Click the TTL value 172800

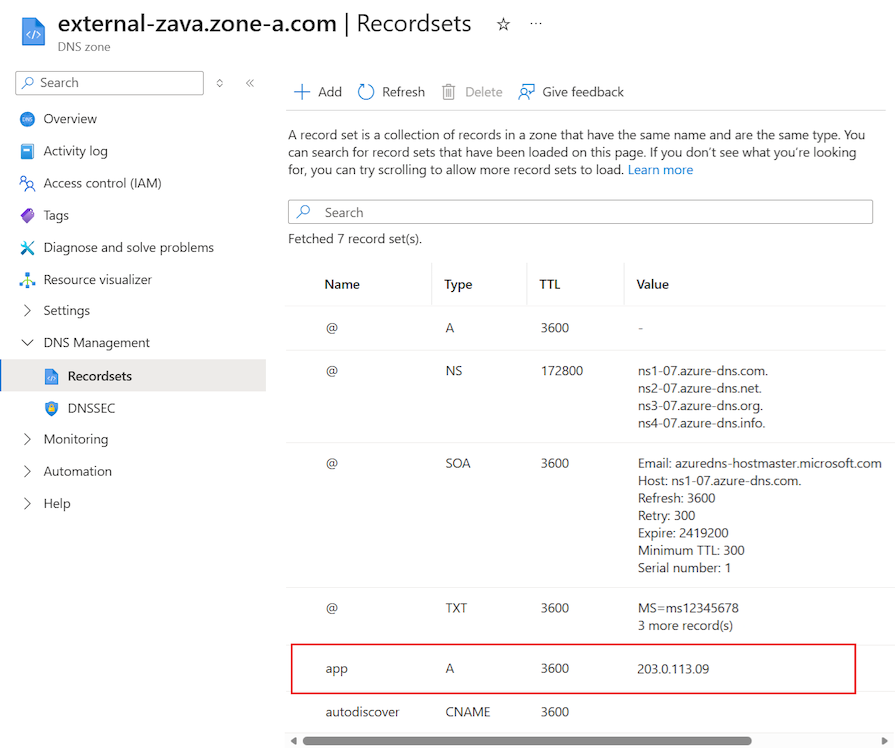pyautogui.click(x=562, y=371)
